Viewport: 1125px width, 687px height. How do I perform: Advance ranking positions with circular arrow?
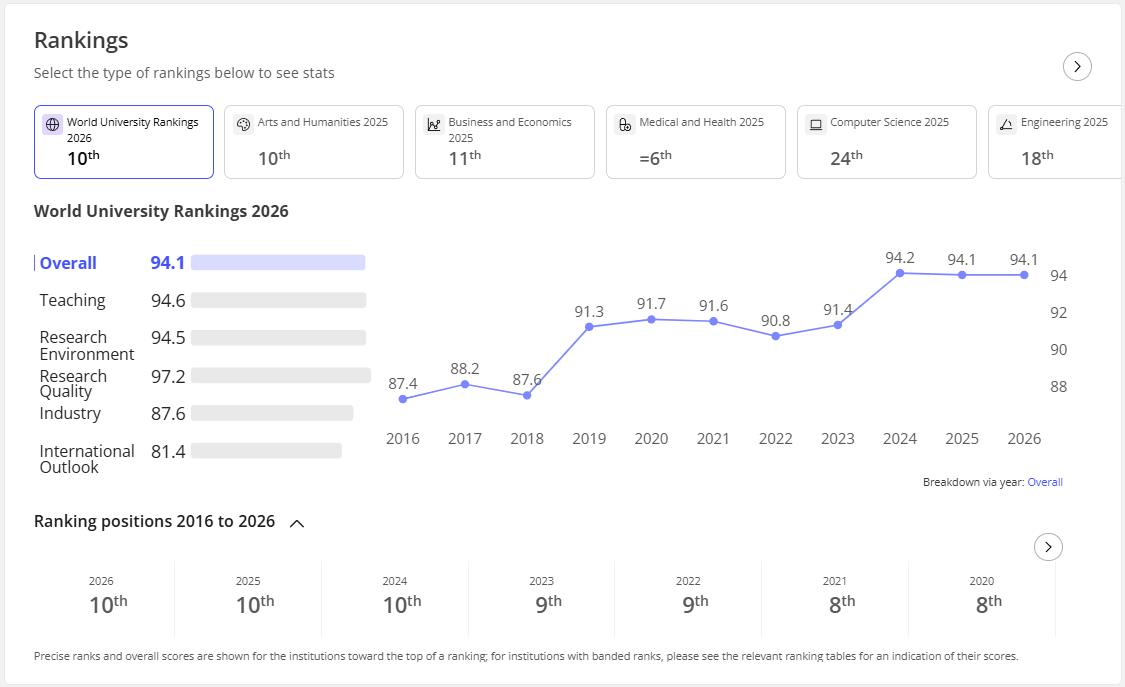(x=1048, y=547)
